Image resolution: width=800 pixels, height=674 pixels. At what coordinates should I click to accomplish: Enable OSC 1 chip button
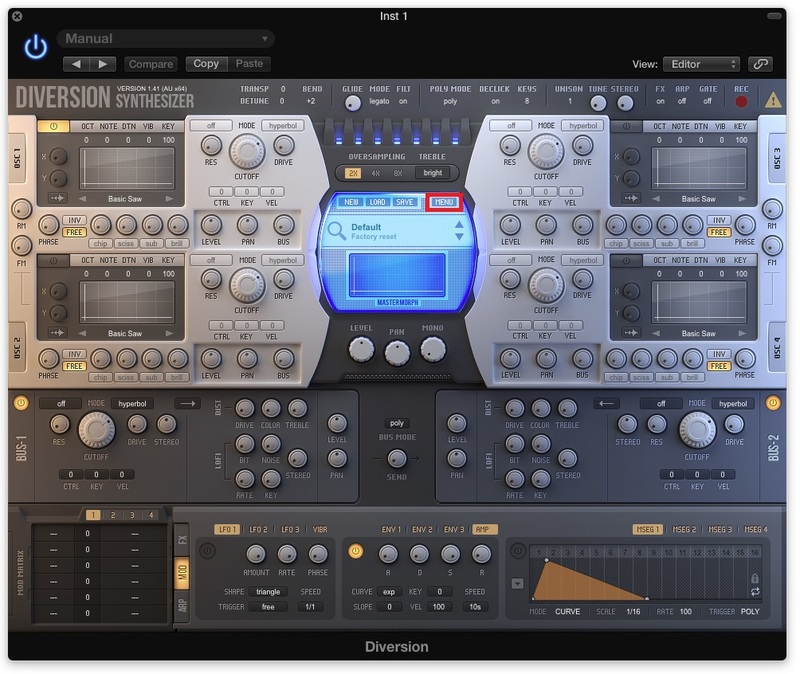100,243
